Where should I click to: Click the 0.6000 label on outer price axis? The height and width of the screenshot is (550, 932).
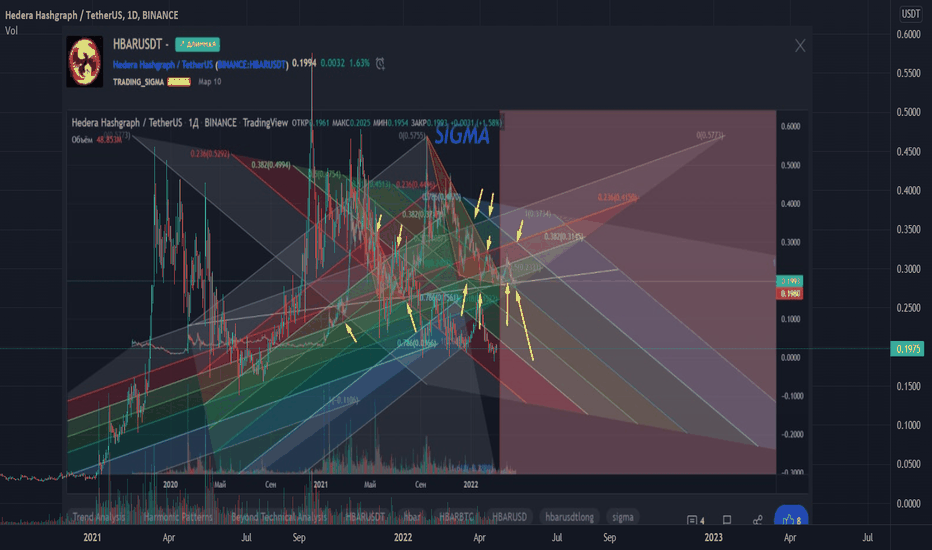(908, 34)
